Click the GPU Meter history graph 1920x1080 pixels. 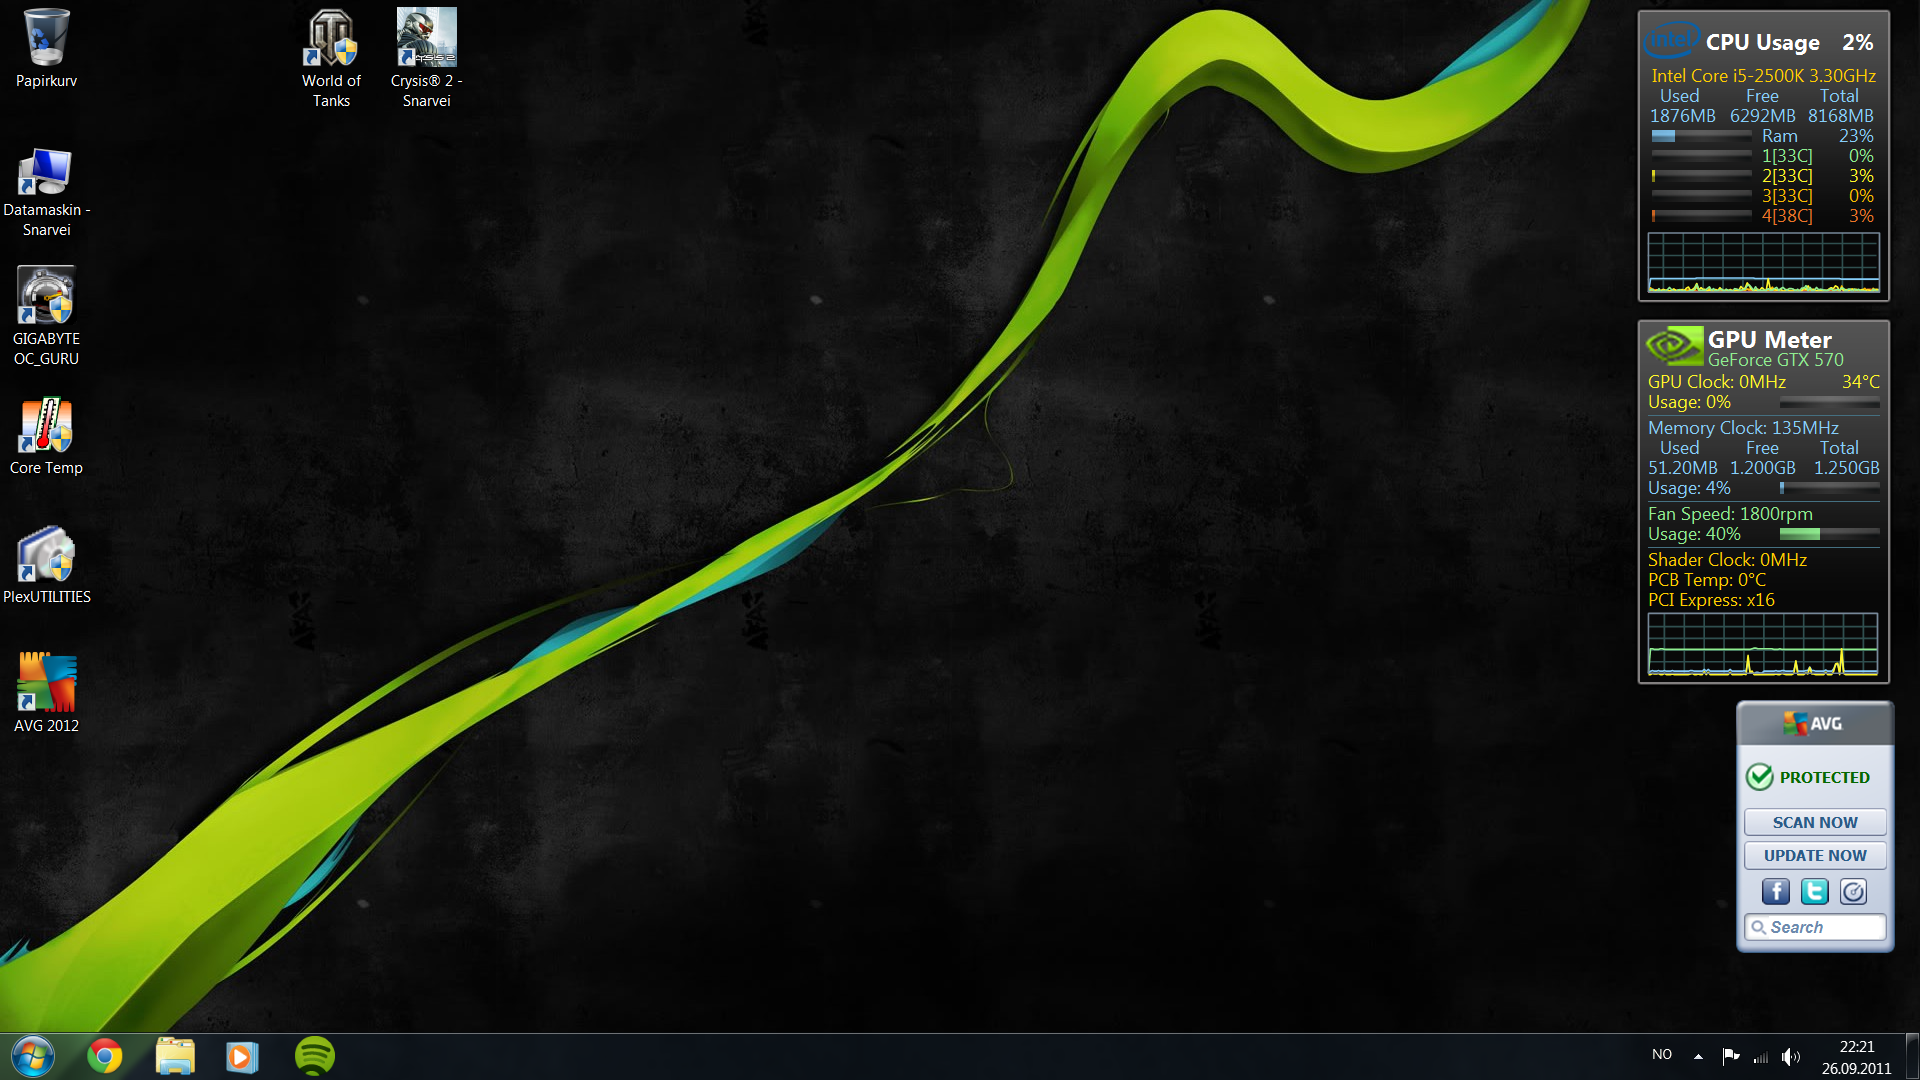tap(1763, 645)
